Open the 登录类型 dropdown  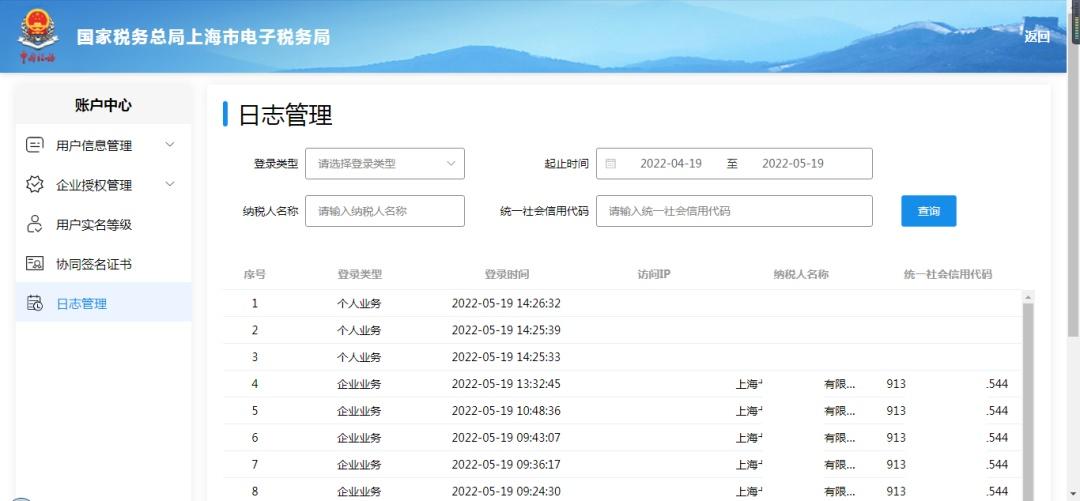pyautogui.click(x=384, y=163)
